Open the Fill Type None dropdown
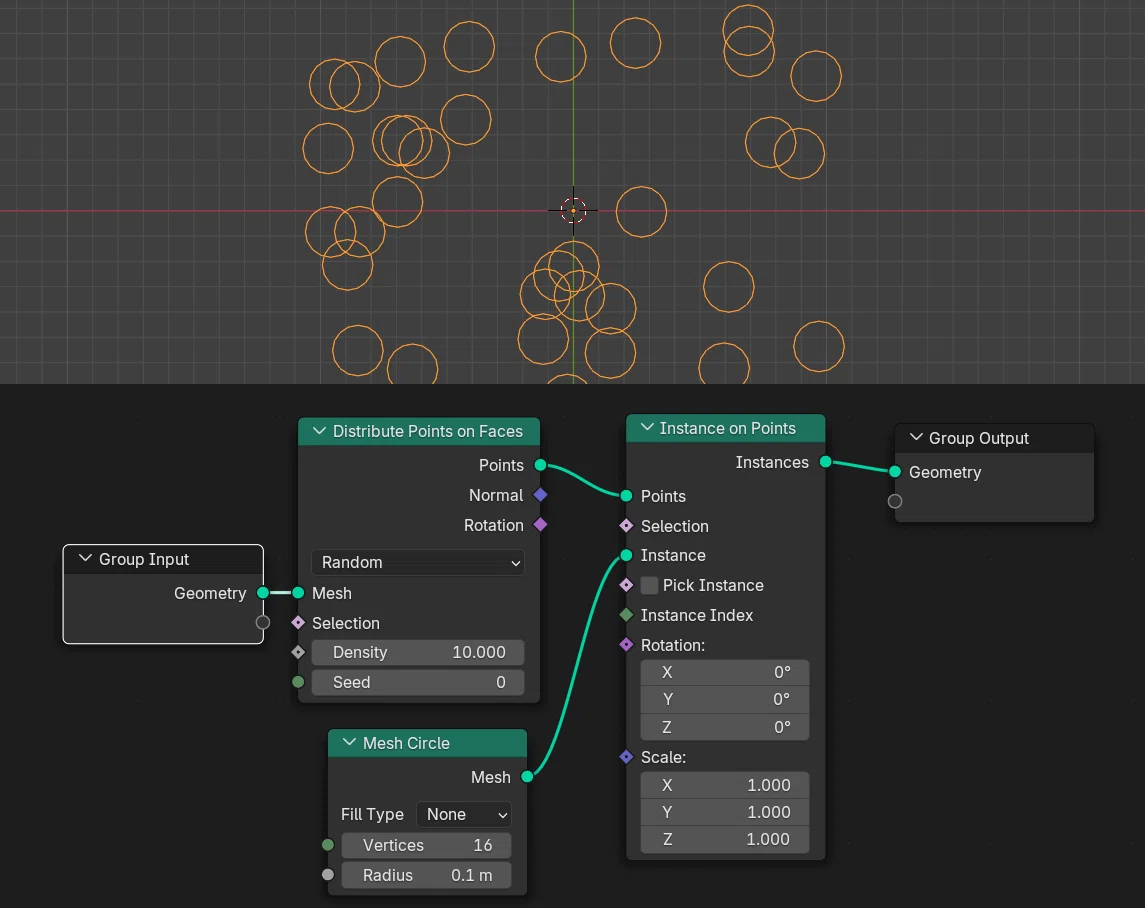The image size is (1145, 908). click(x=464, y=814)
